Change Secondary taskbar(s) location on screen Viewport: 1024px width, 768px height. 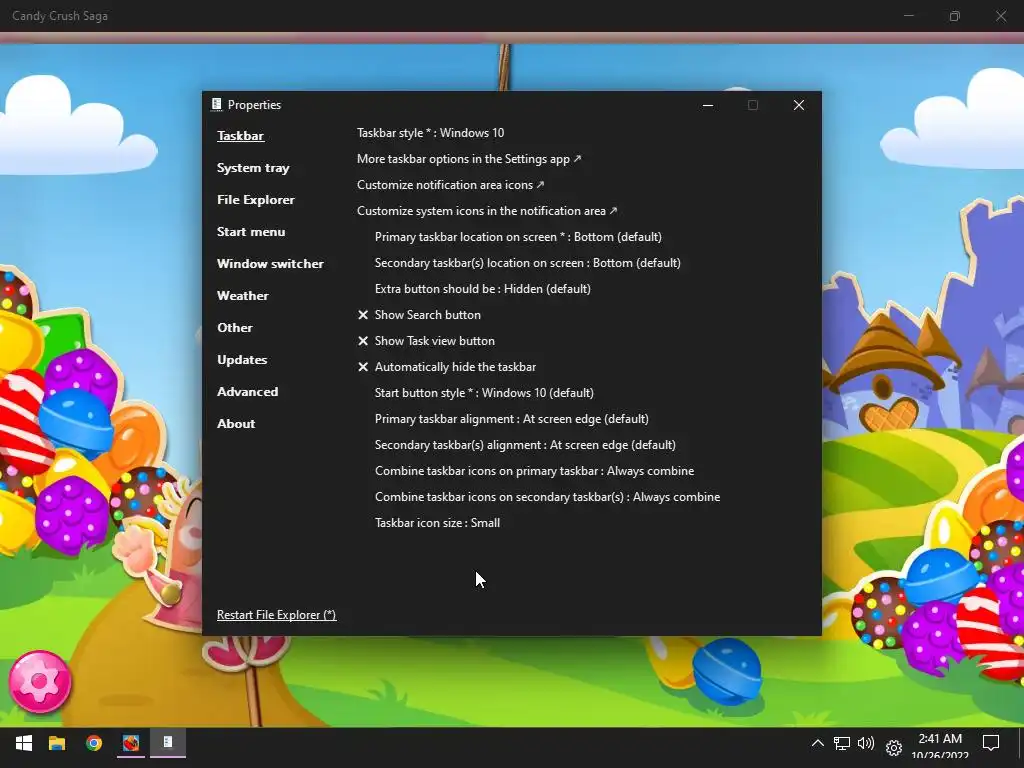click(528, 263)
